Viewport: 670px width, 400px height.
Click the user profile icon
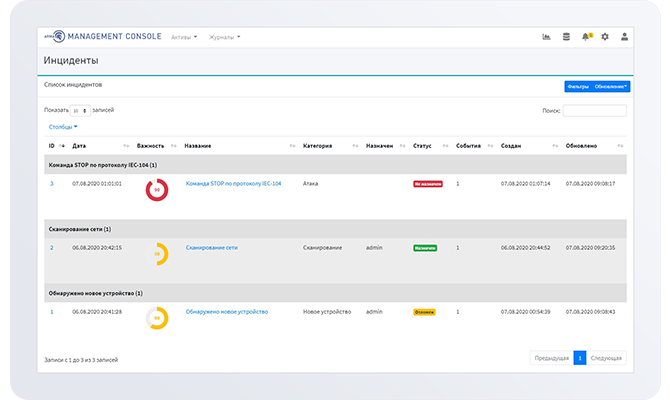[624, 37]
